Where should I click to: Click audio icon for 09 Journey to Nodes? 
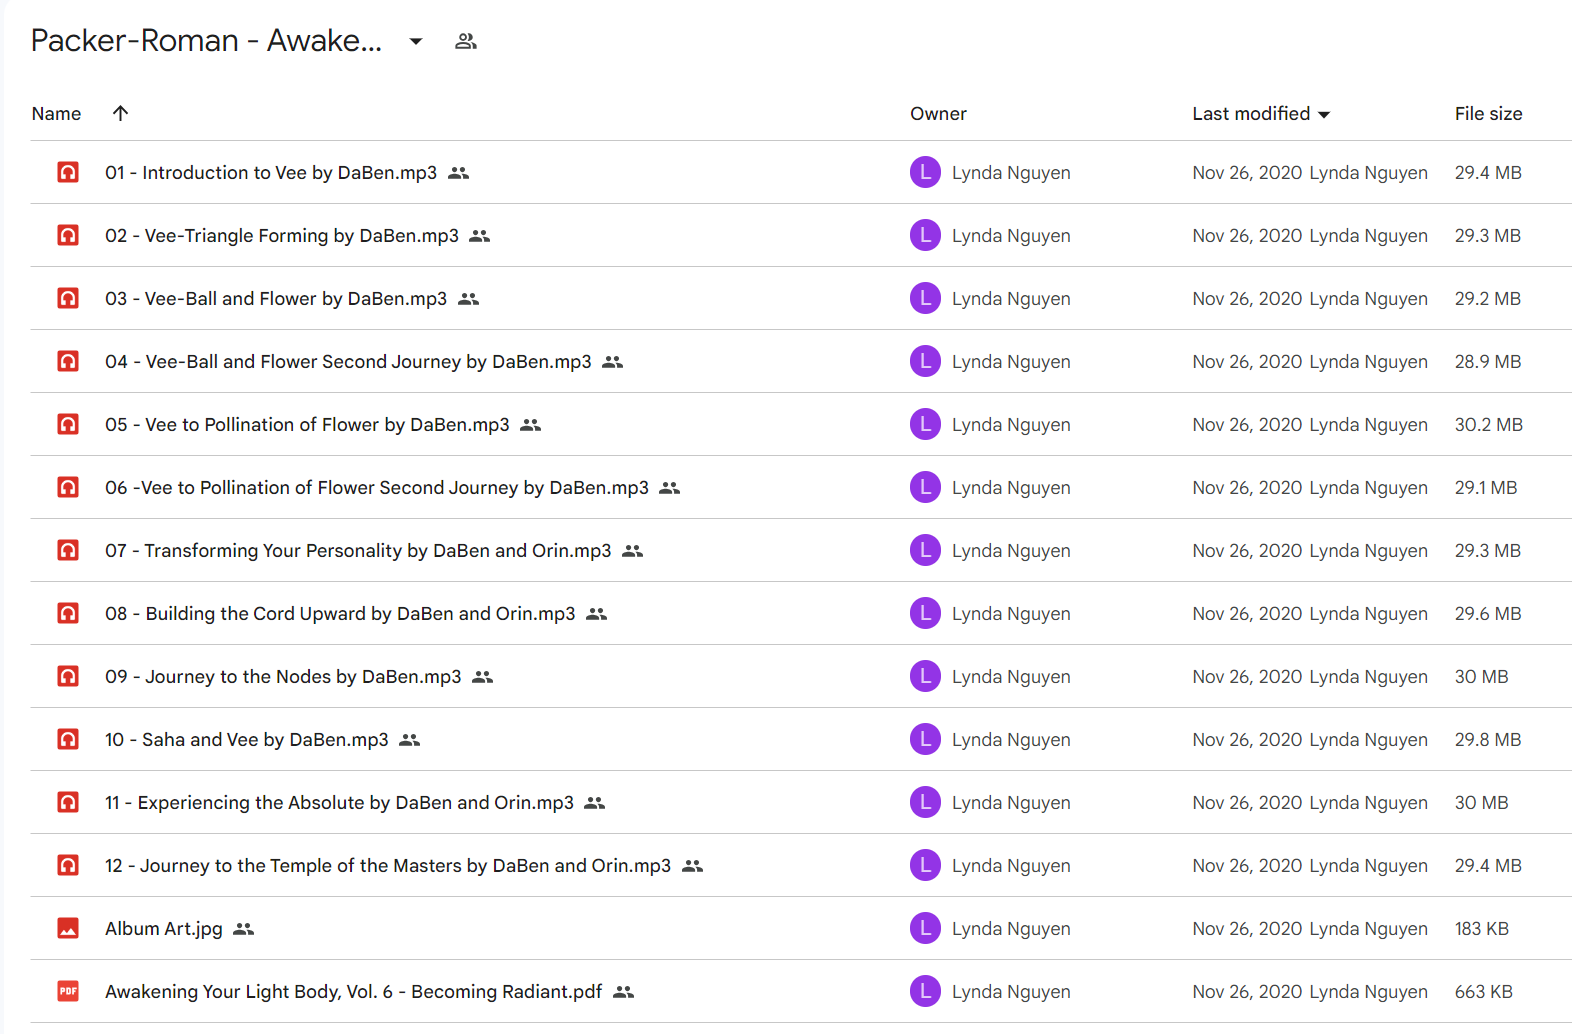pyautogui.click(x=68, y=676)
